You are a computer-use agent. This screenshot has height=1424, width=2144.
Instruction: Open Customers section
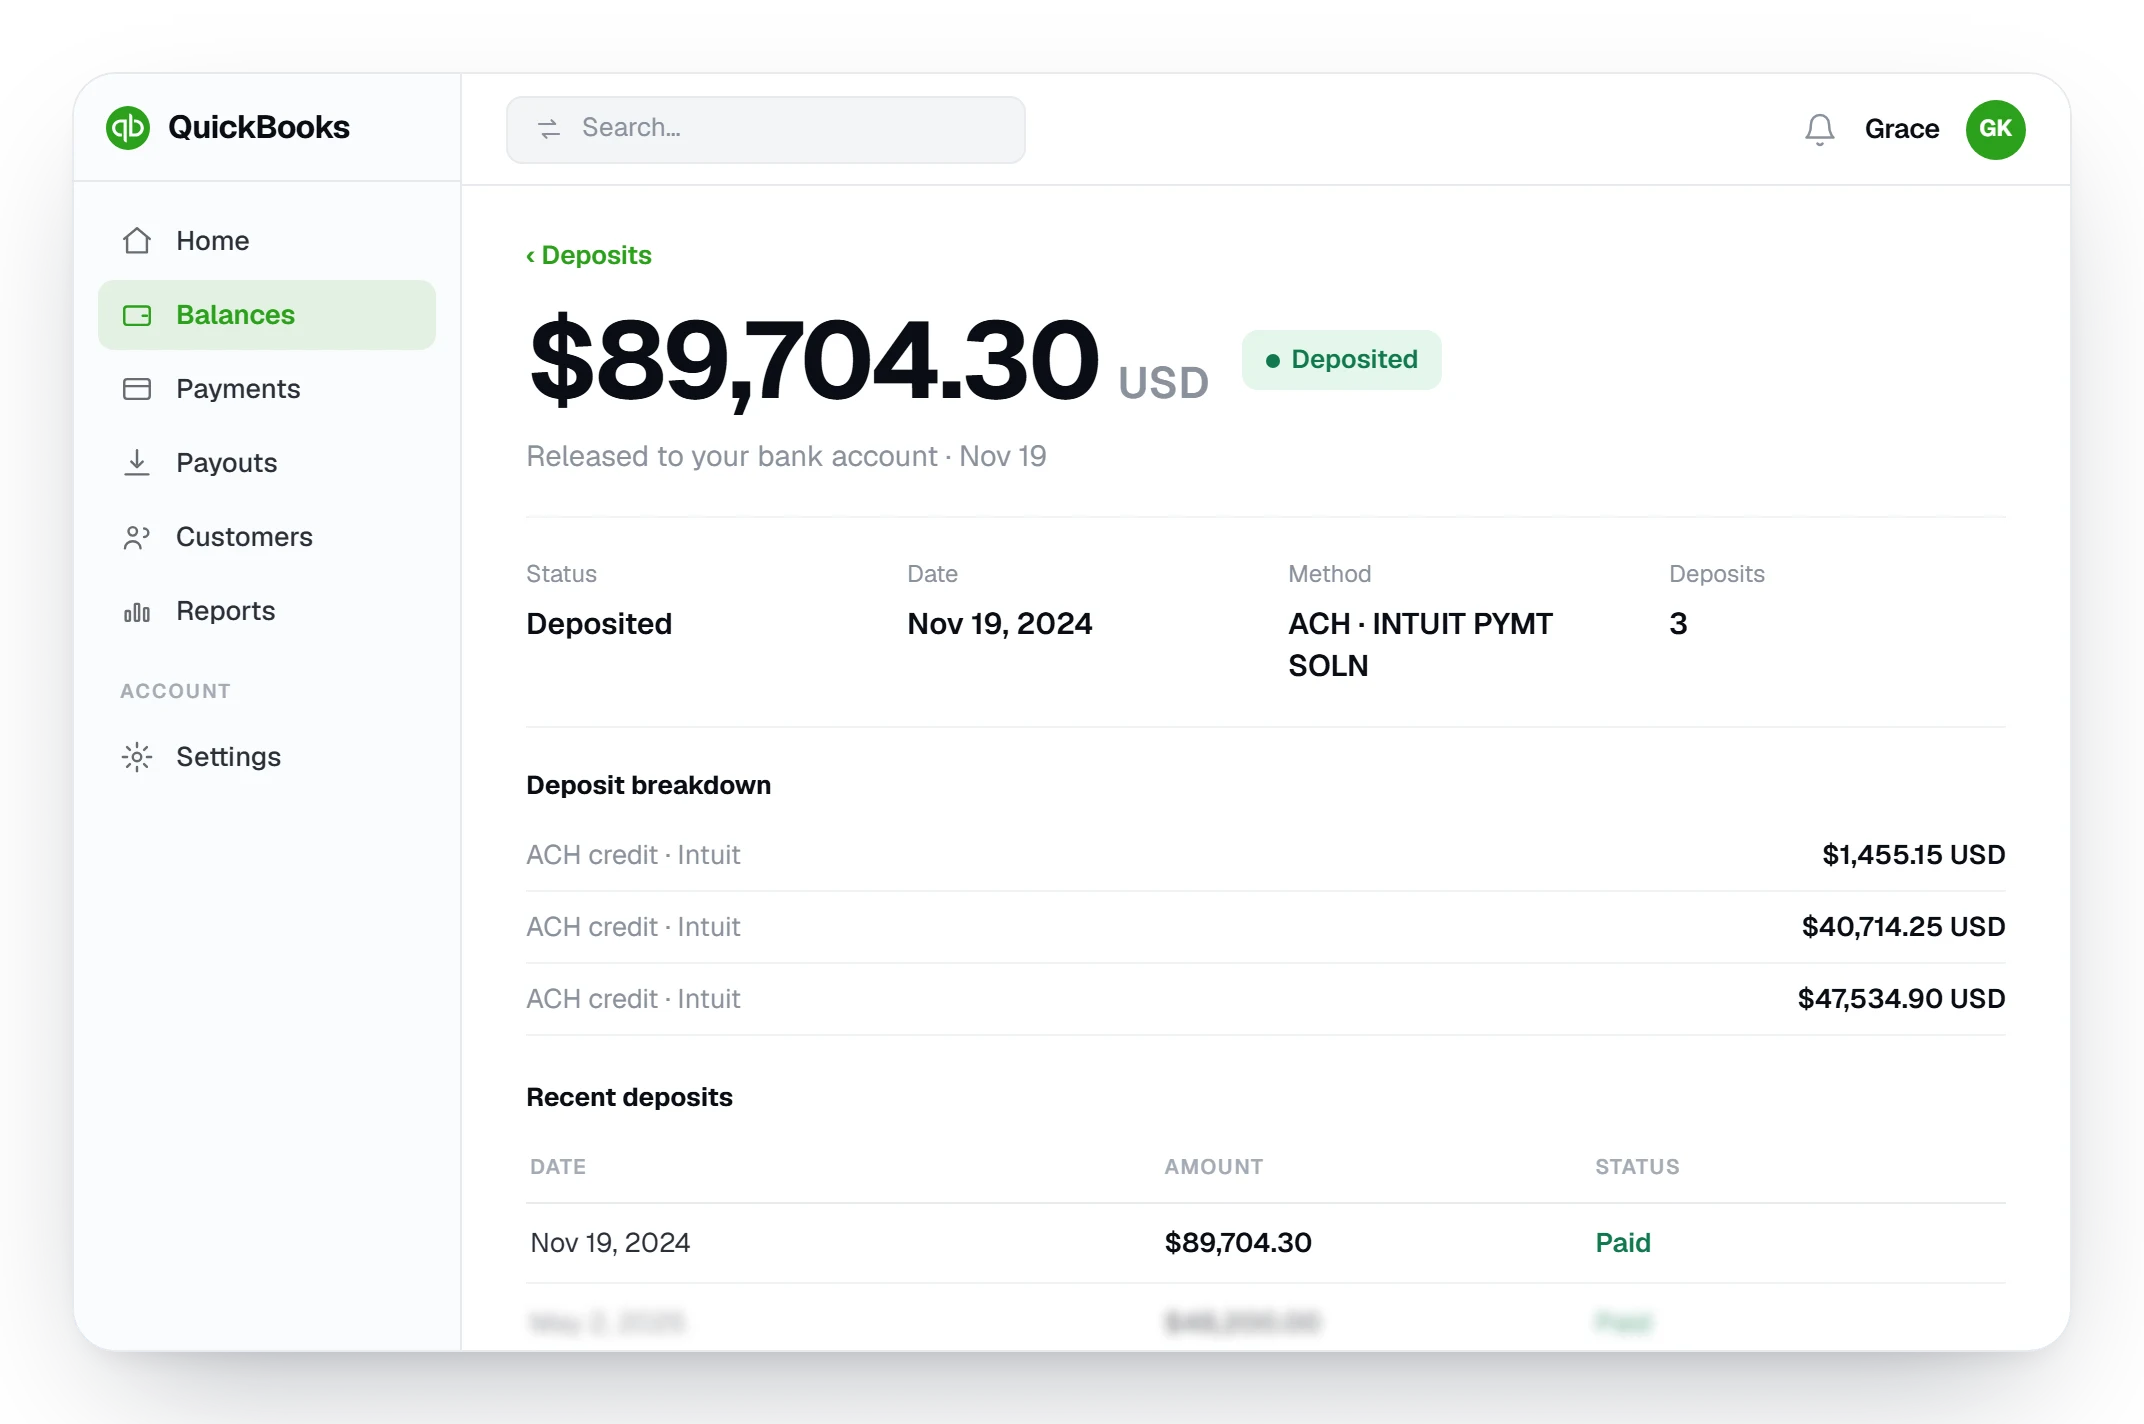267,537
